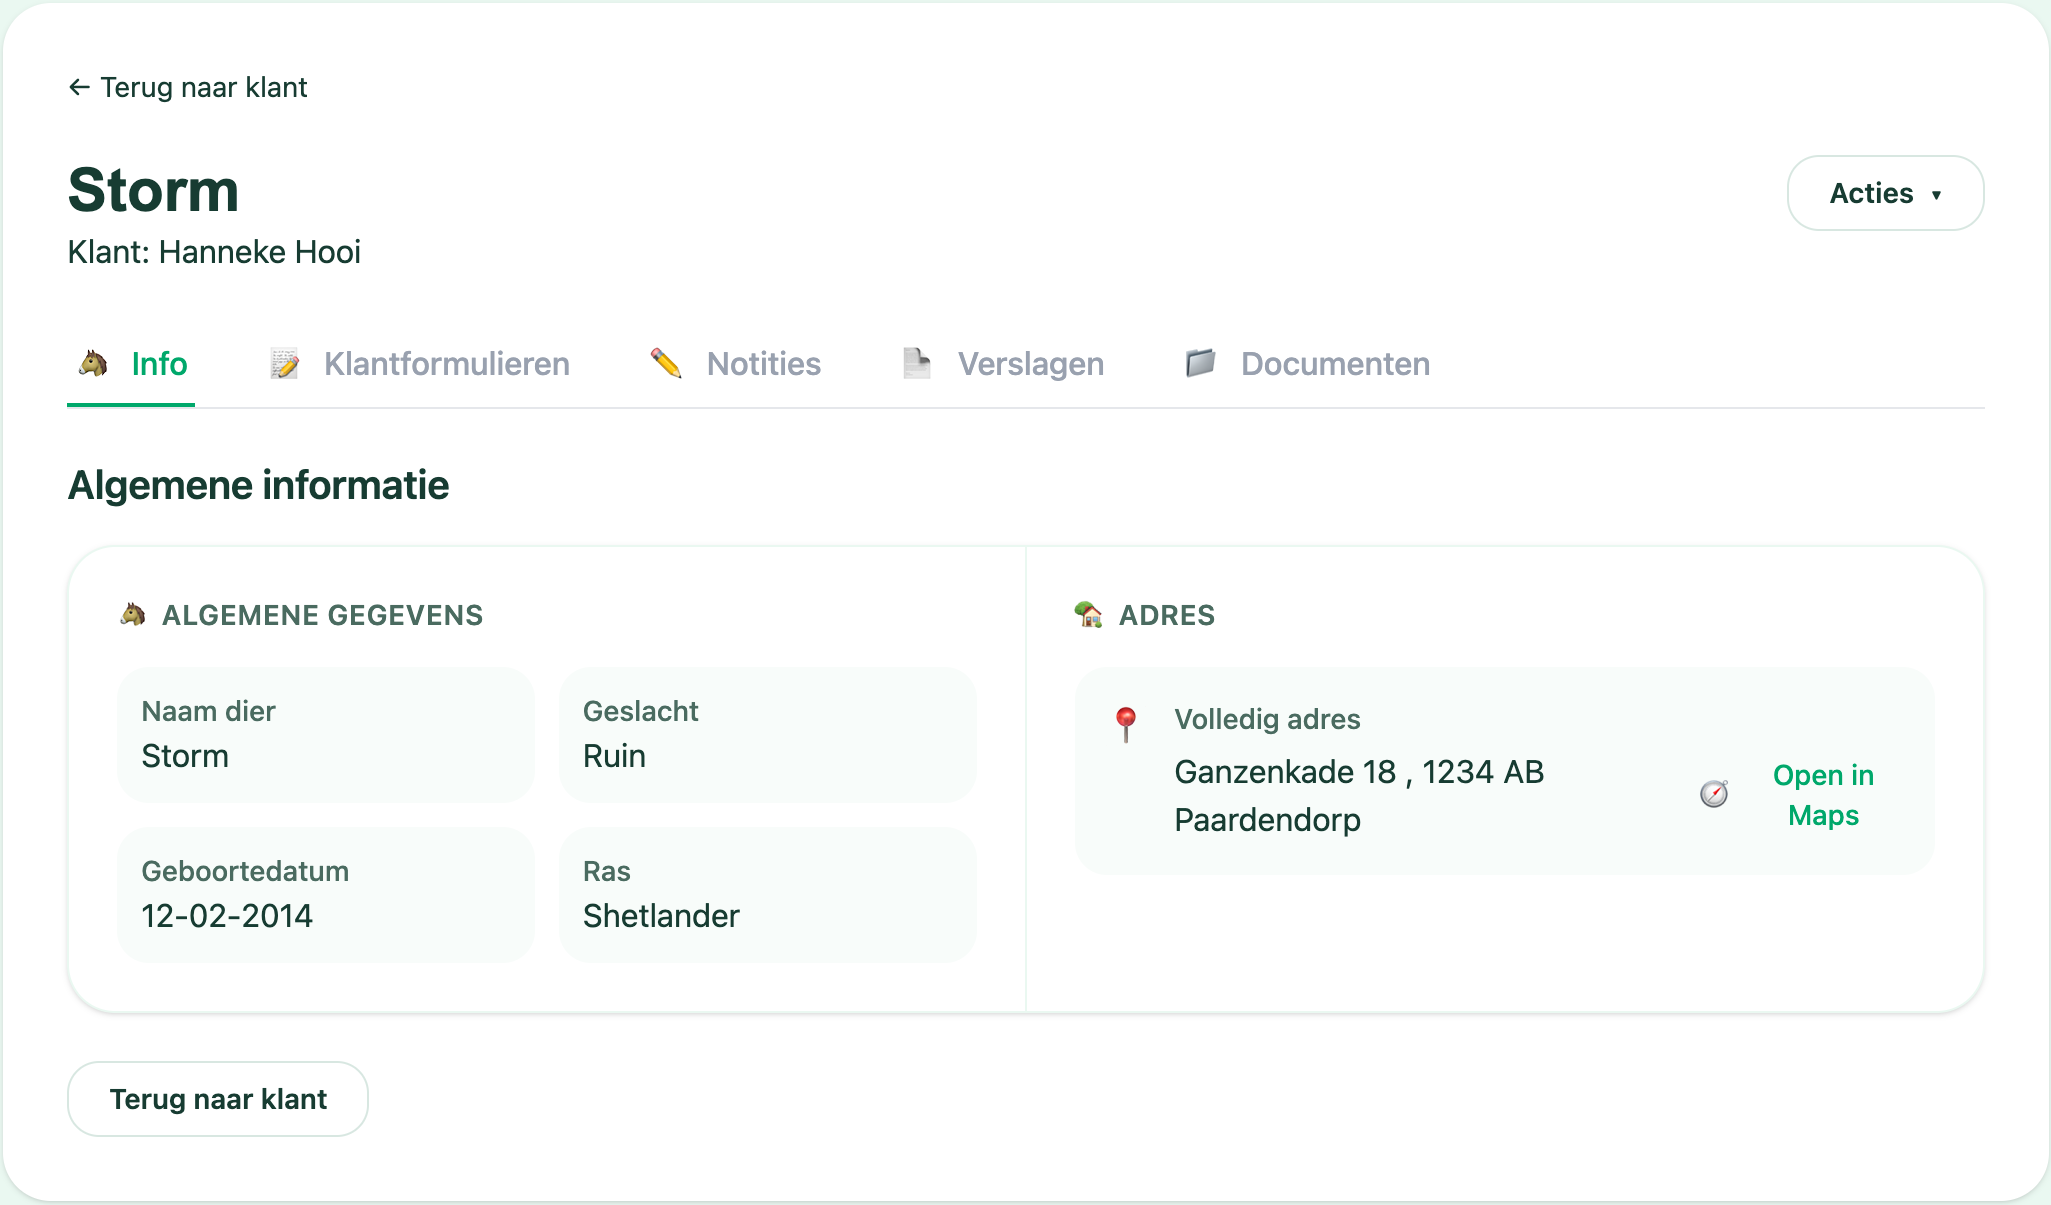
Task: Click the Geboortedatum field label
Action: 245,871
